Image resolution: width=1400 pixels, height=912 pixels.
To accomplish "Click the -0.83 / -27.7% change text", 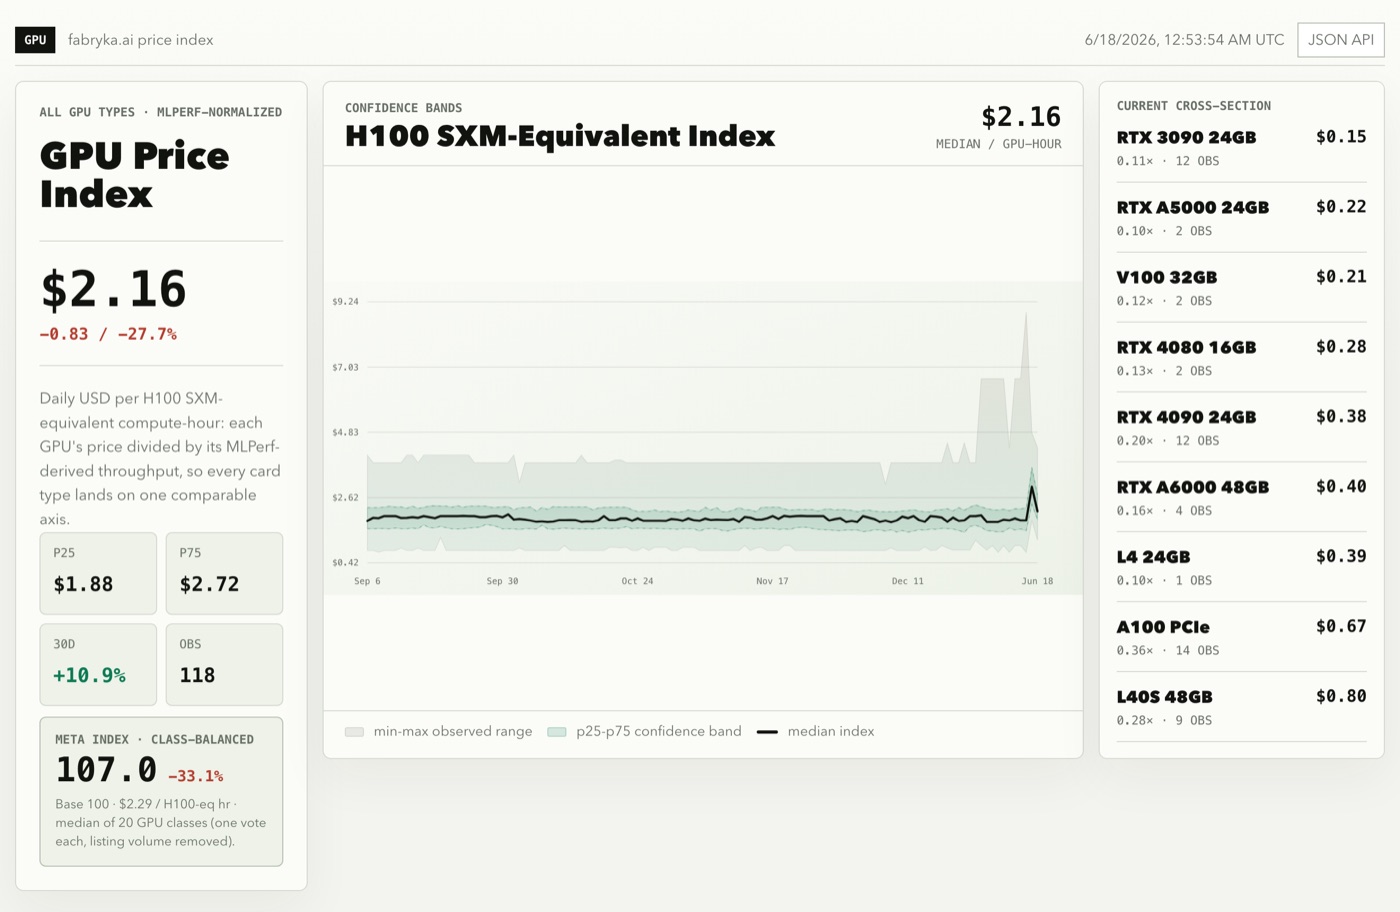I will 108,334.
